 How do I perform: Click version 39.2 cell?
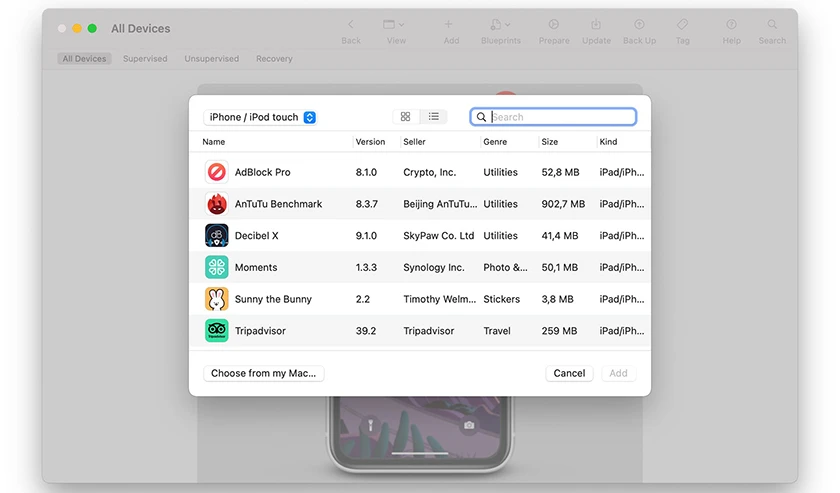(x=365, y=331)
